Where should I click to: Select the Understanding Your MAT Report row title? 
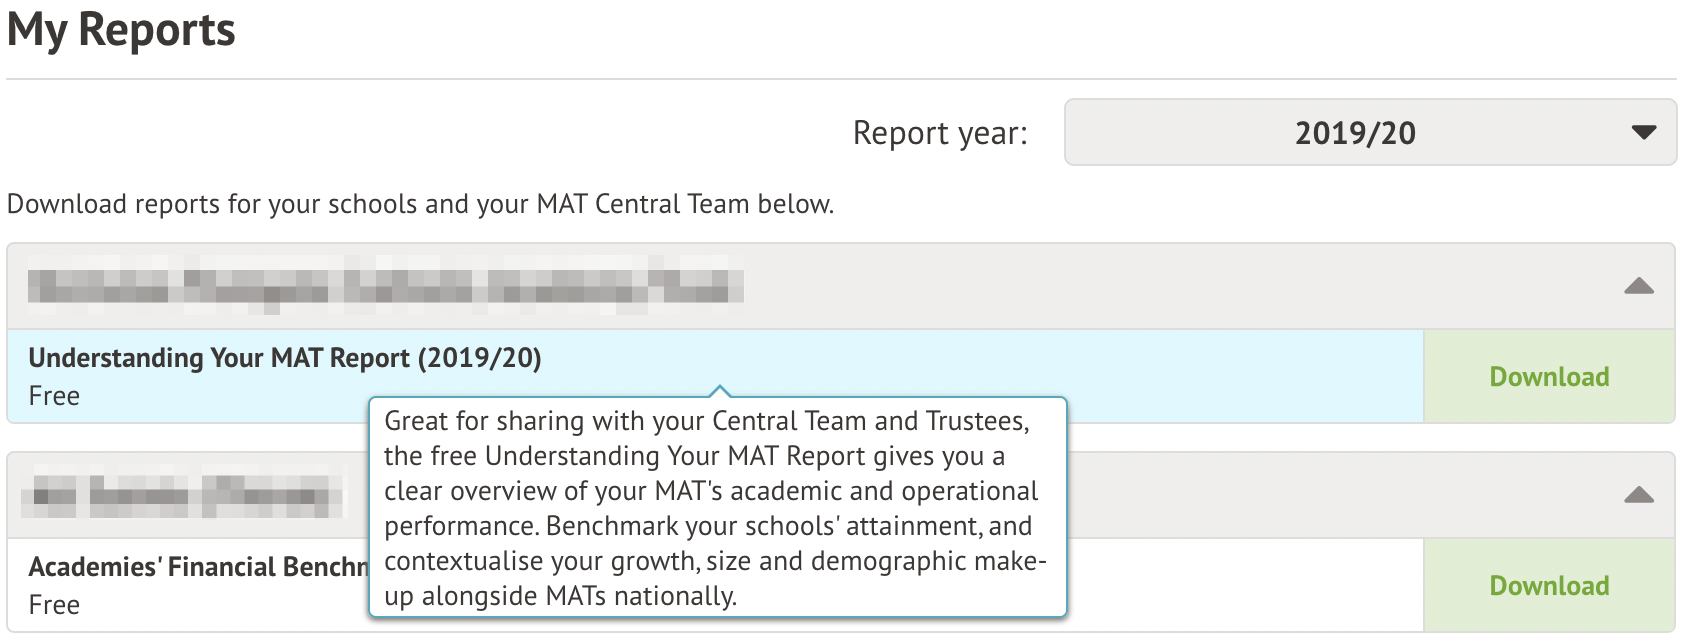click(x=285, y=358)
